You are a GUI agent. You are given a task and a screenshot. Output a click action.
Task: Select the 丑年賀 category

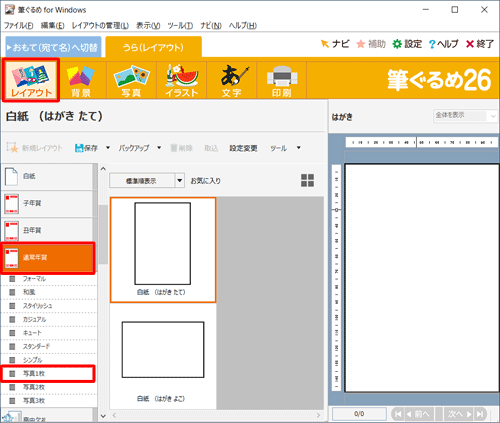pos(47,230)
